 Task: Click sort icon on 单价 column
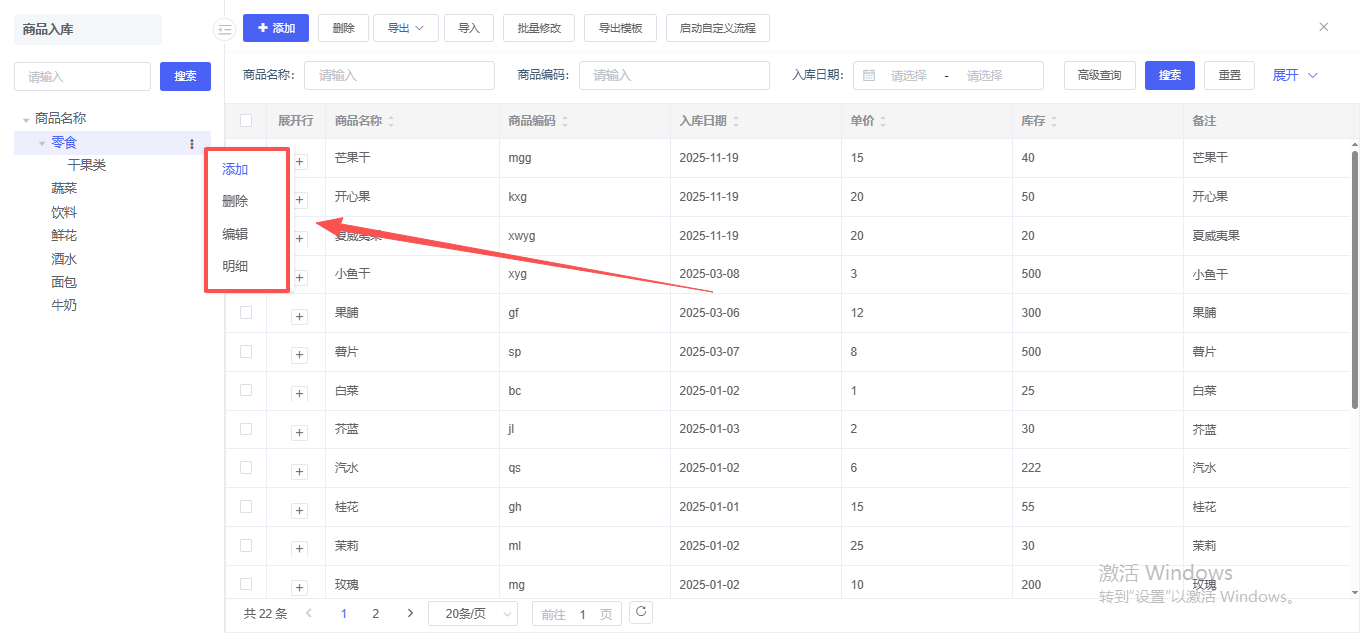883,121
